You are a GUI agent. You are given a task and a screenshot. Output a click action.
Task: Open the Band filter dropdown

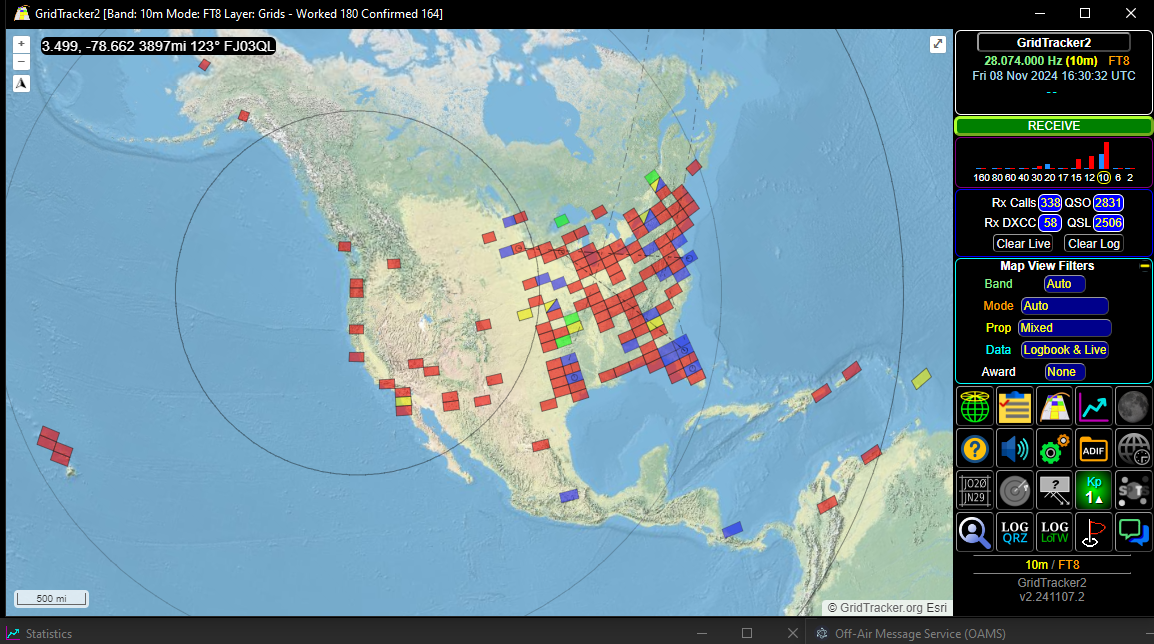1064,284
